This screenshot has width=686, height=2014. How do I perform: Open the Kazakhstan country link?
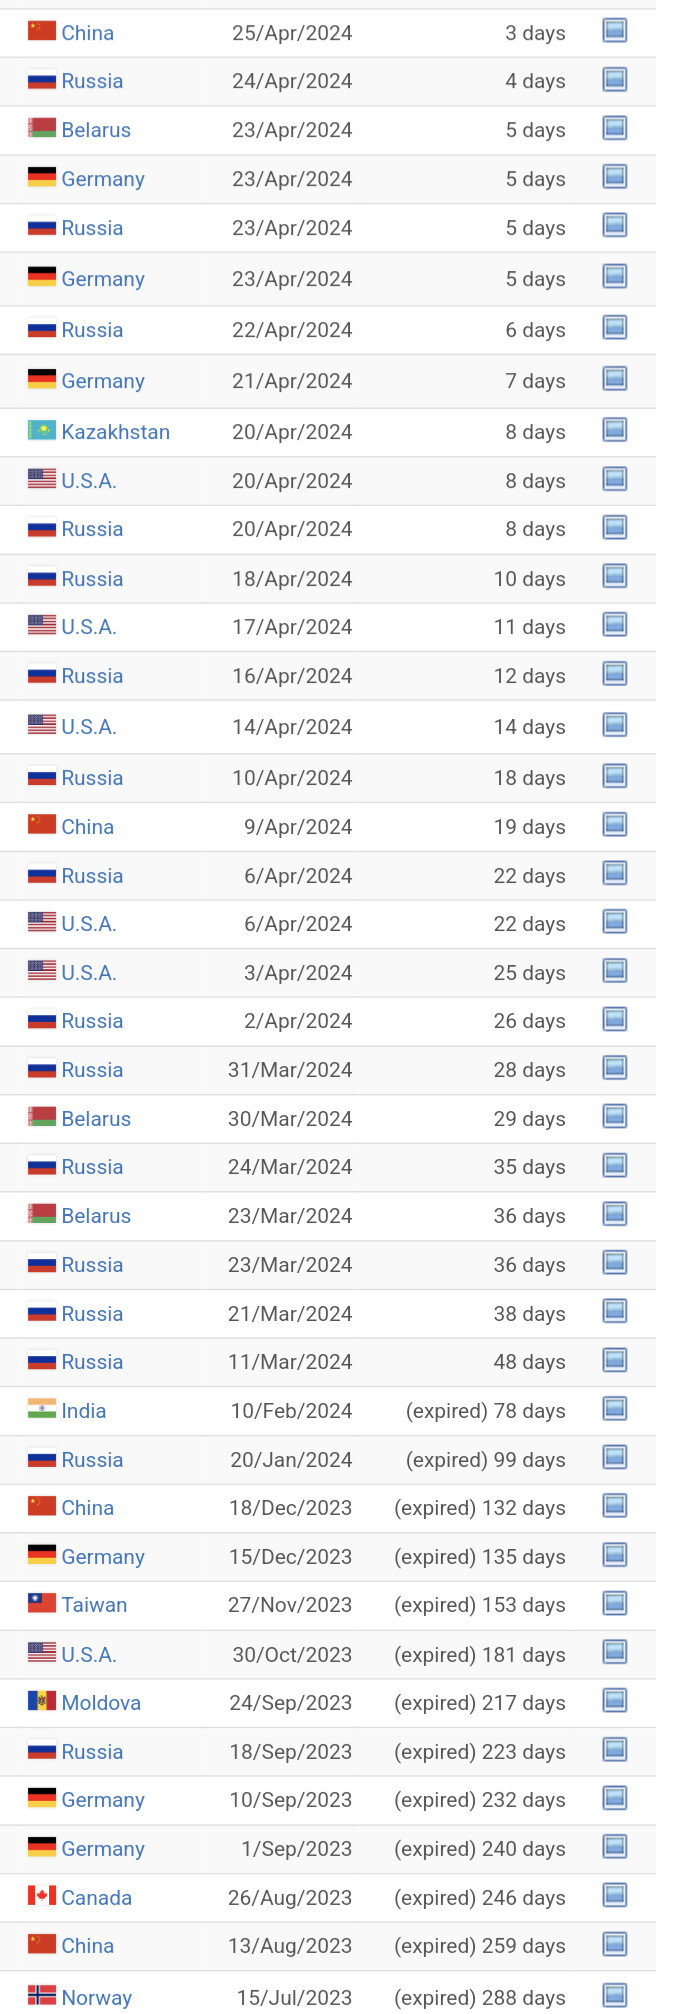pyautogui.click(x=115, y=432)
